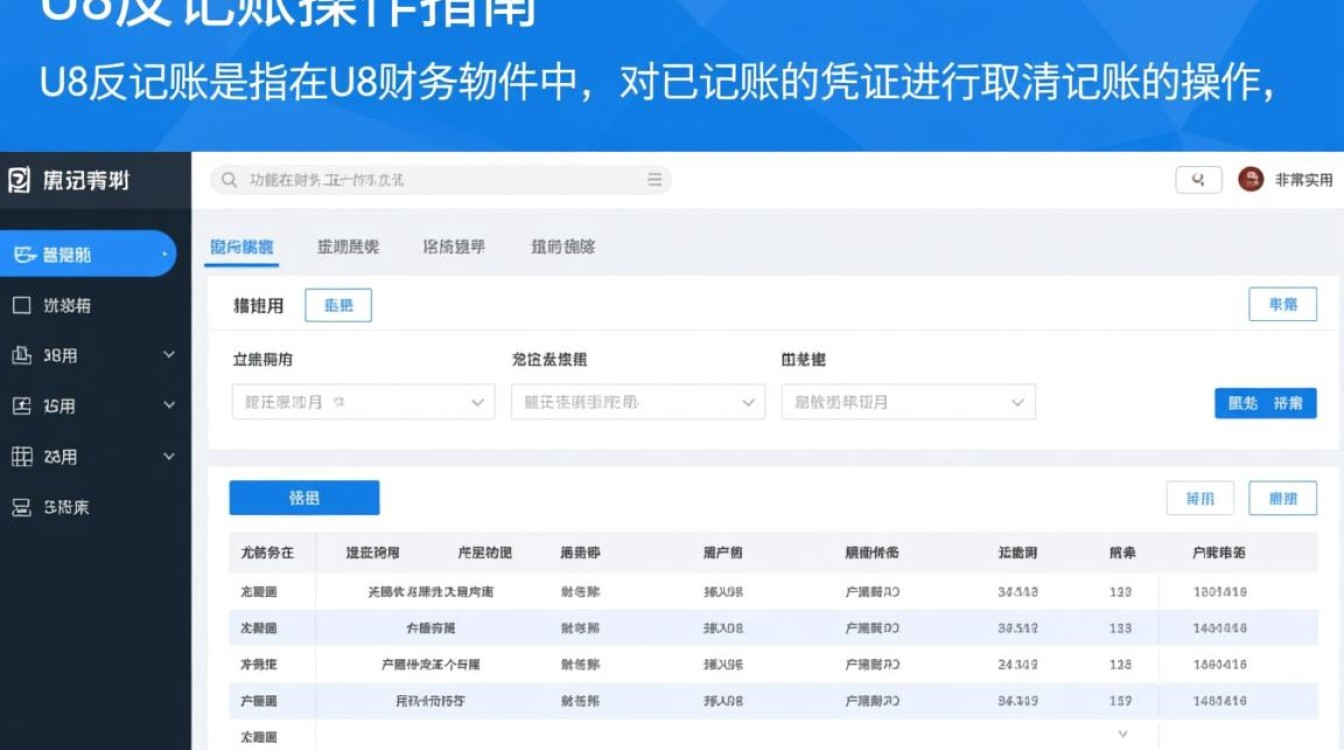Open the third filter dropdown in the form
Screen dimensions: 1344x750
pyautogui.click(x=908, y=402)
